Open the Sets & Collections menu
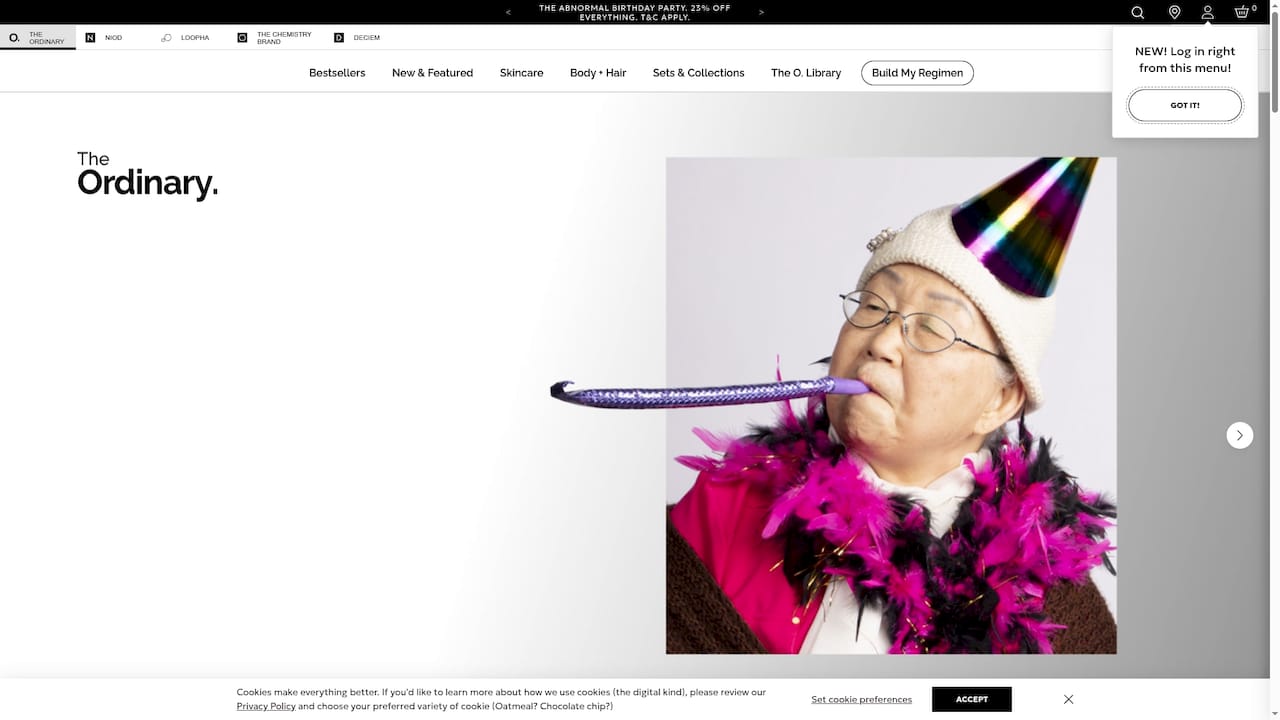The width and height of the screenshot is (1280, 720). 698,72
